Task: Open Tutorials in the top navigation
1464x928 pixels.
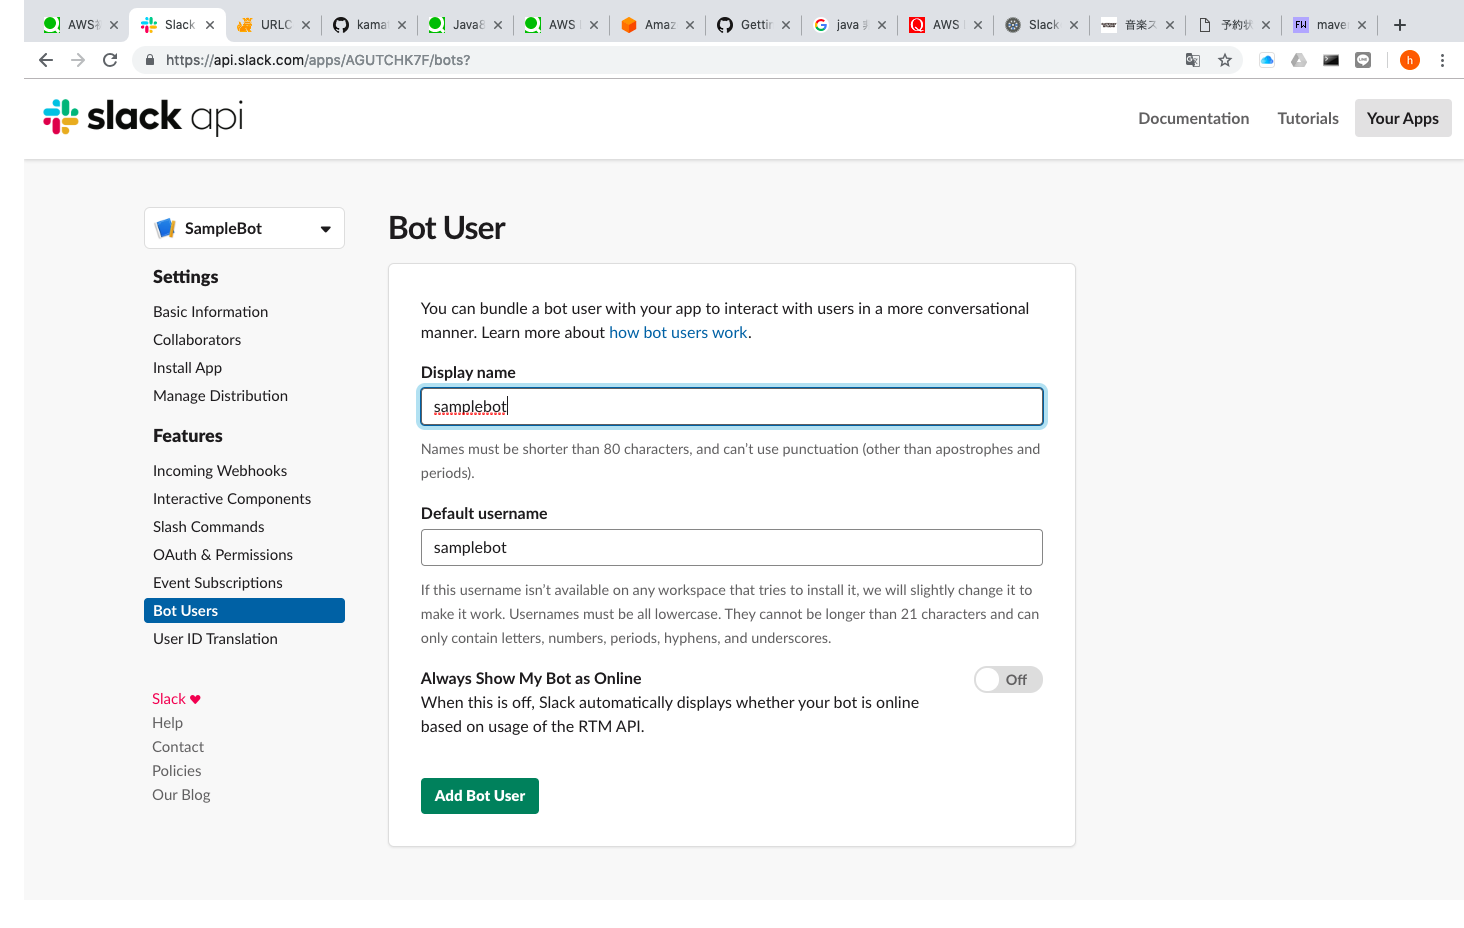Action: [x=1308, y=118]
